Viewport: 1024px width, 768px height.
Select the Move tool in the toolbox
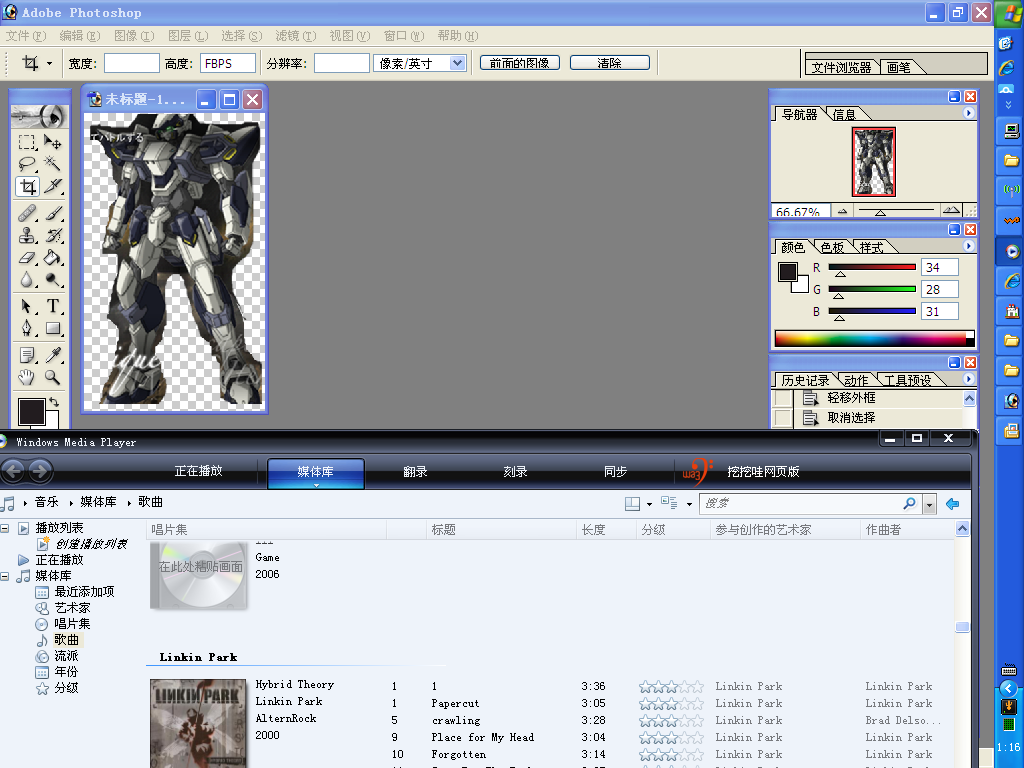[x=53, y=142]
